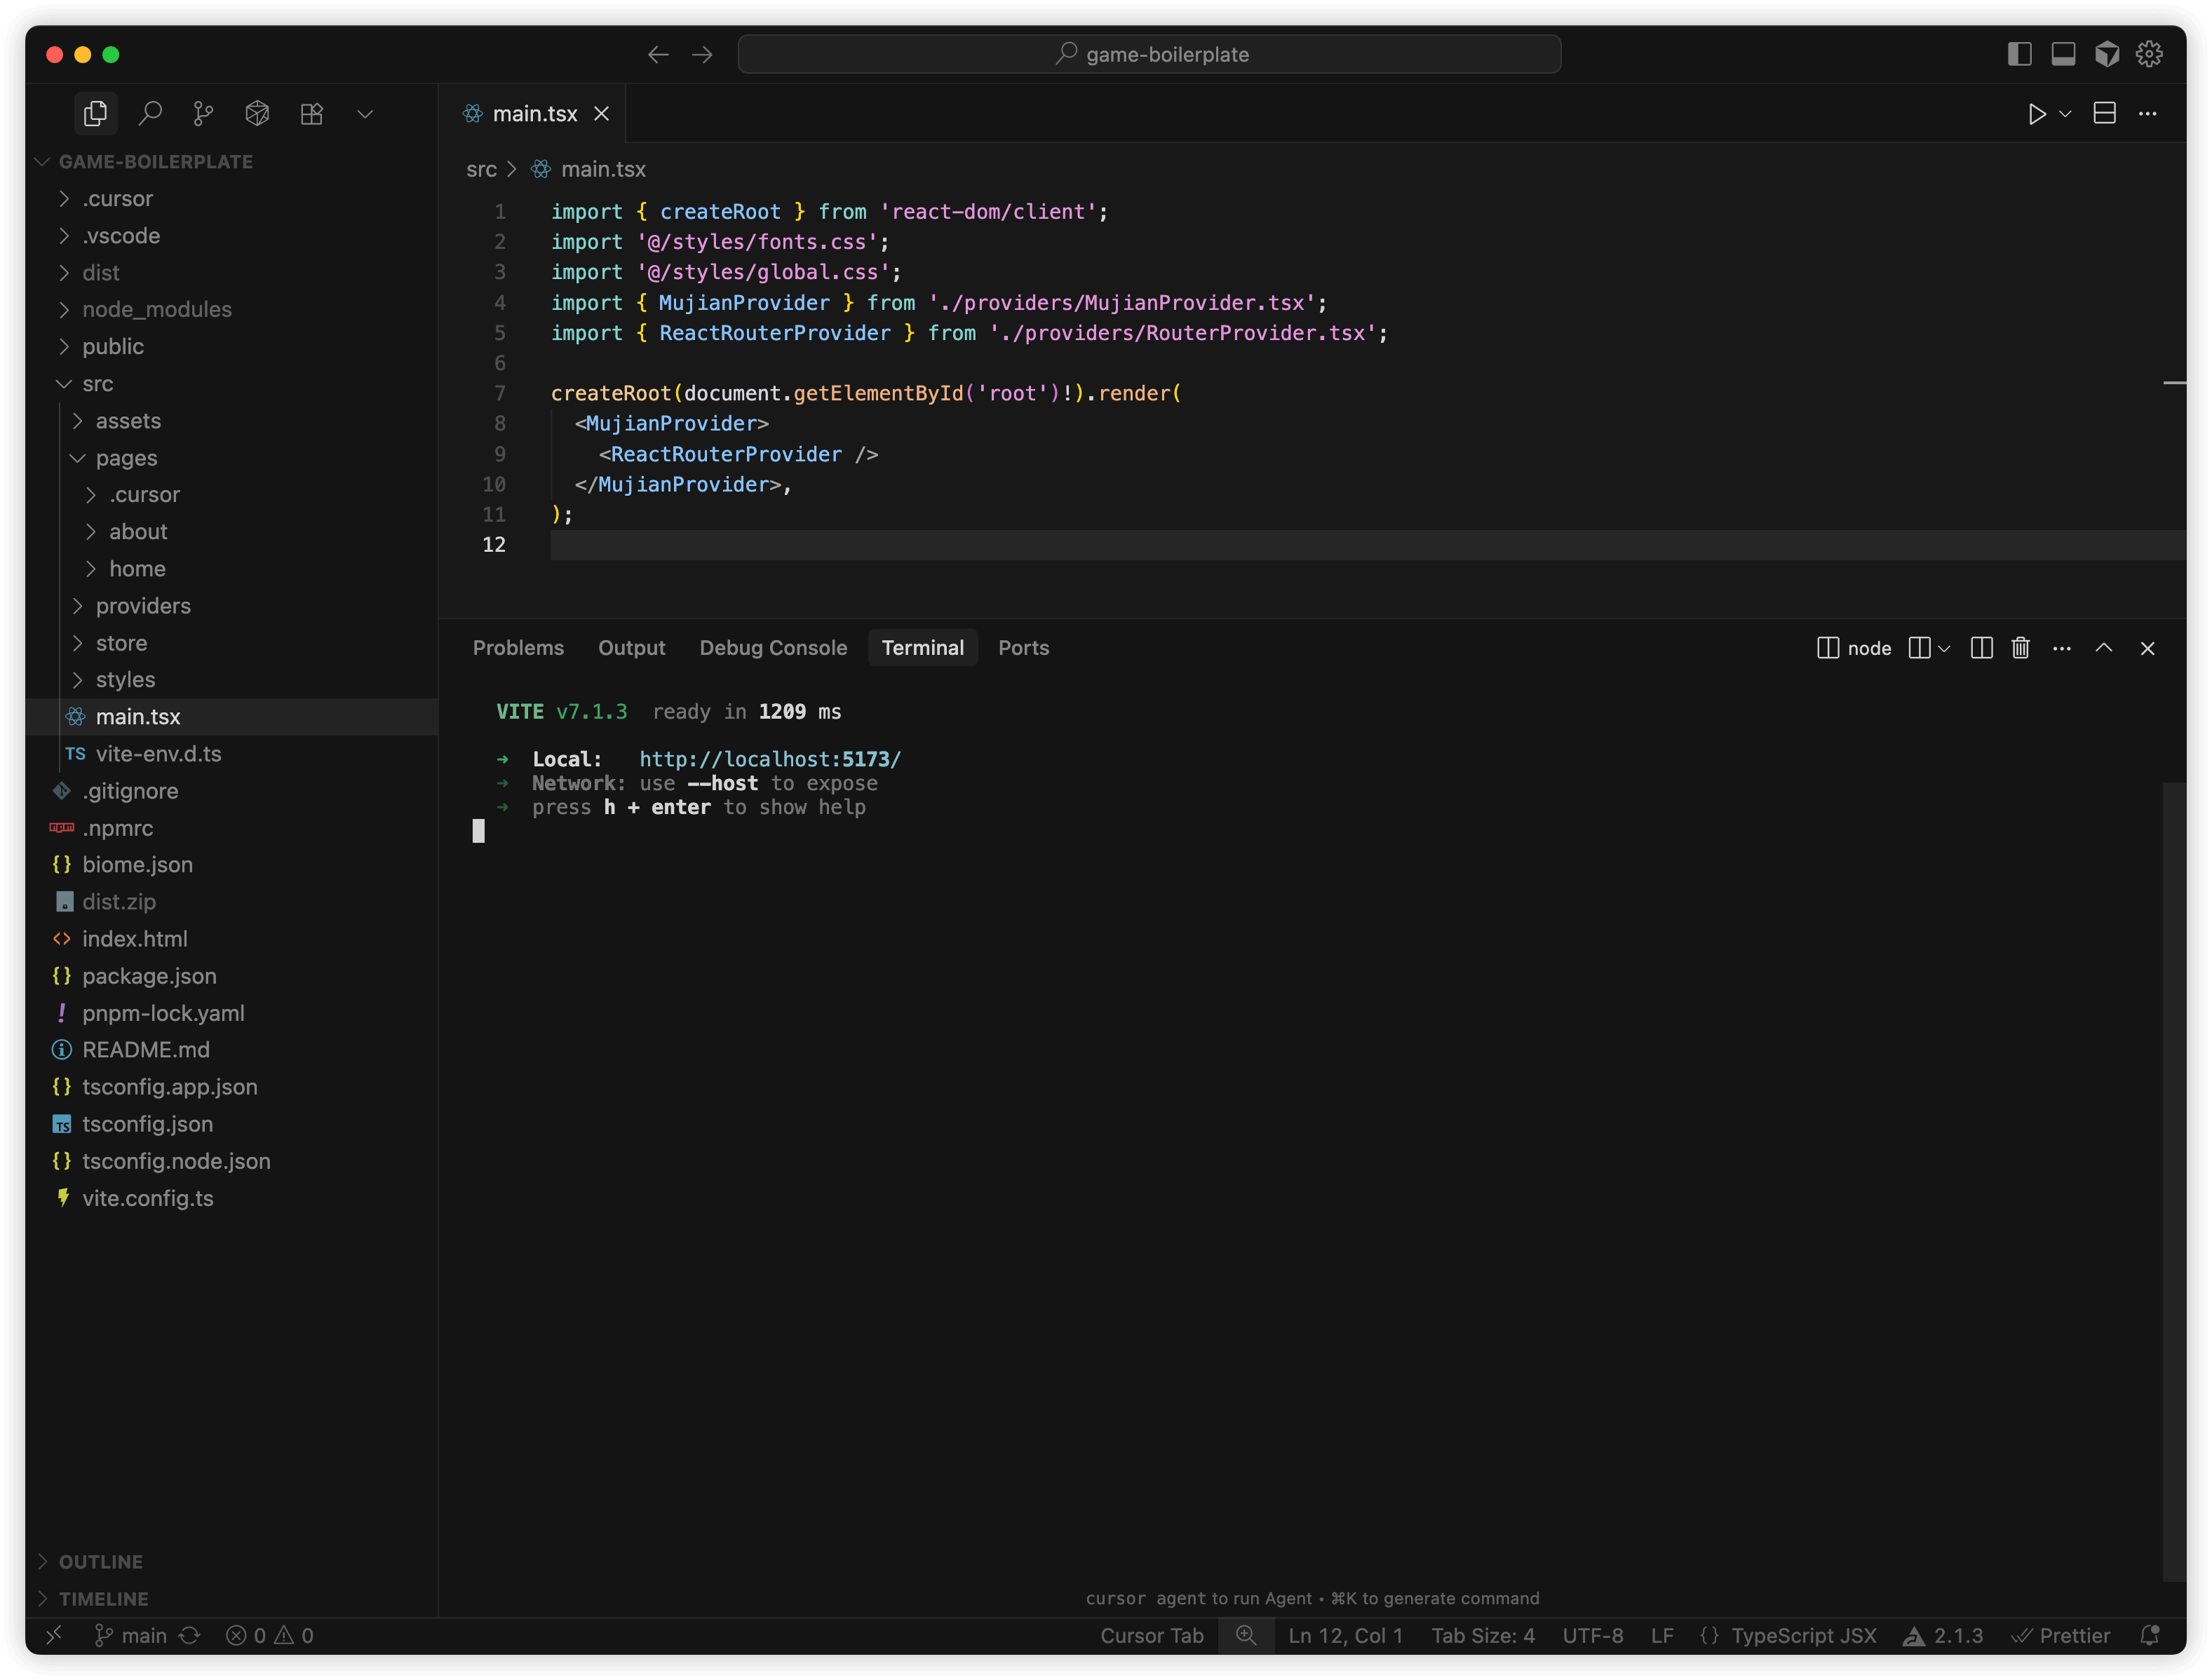The image size is (2212, 1680).
Task: Open the Search view in sidebar
Action: click(150, 113)
